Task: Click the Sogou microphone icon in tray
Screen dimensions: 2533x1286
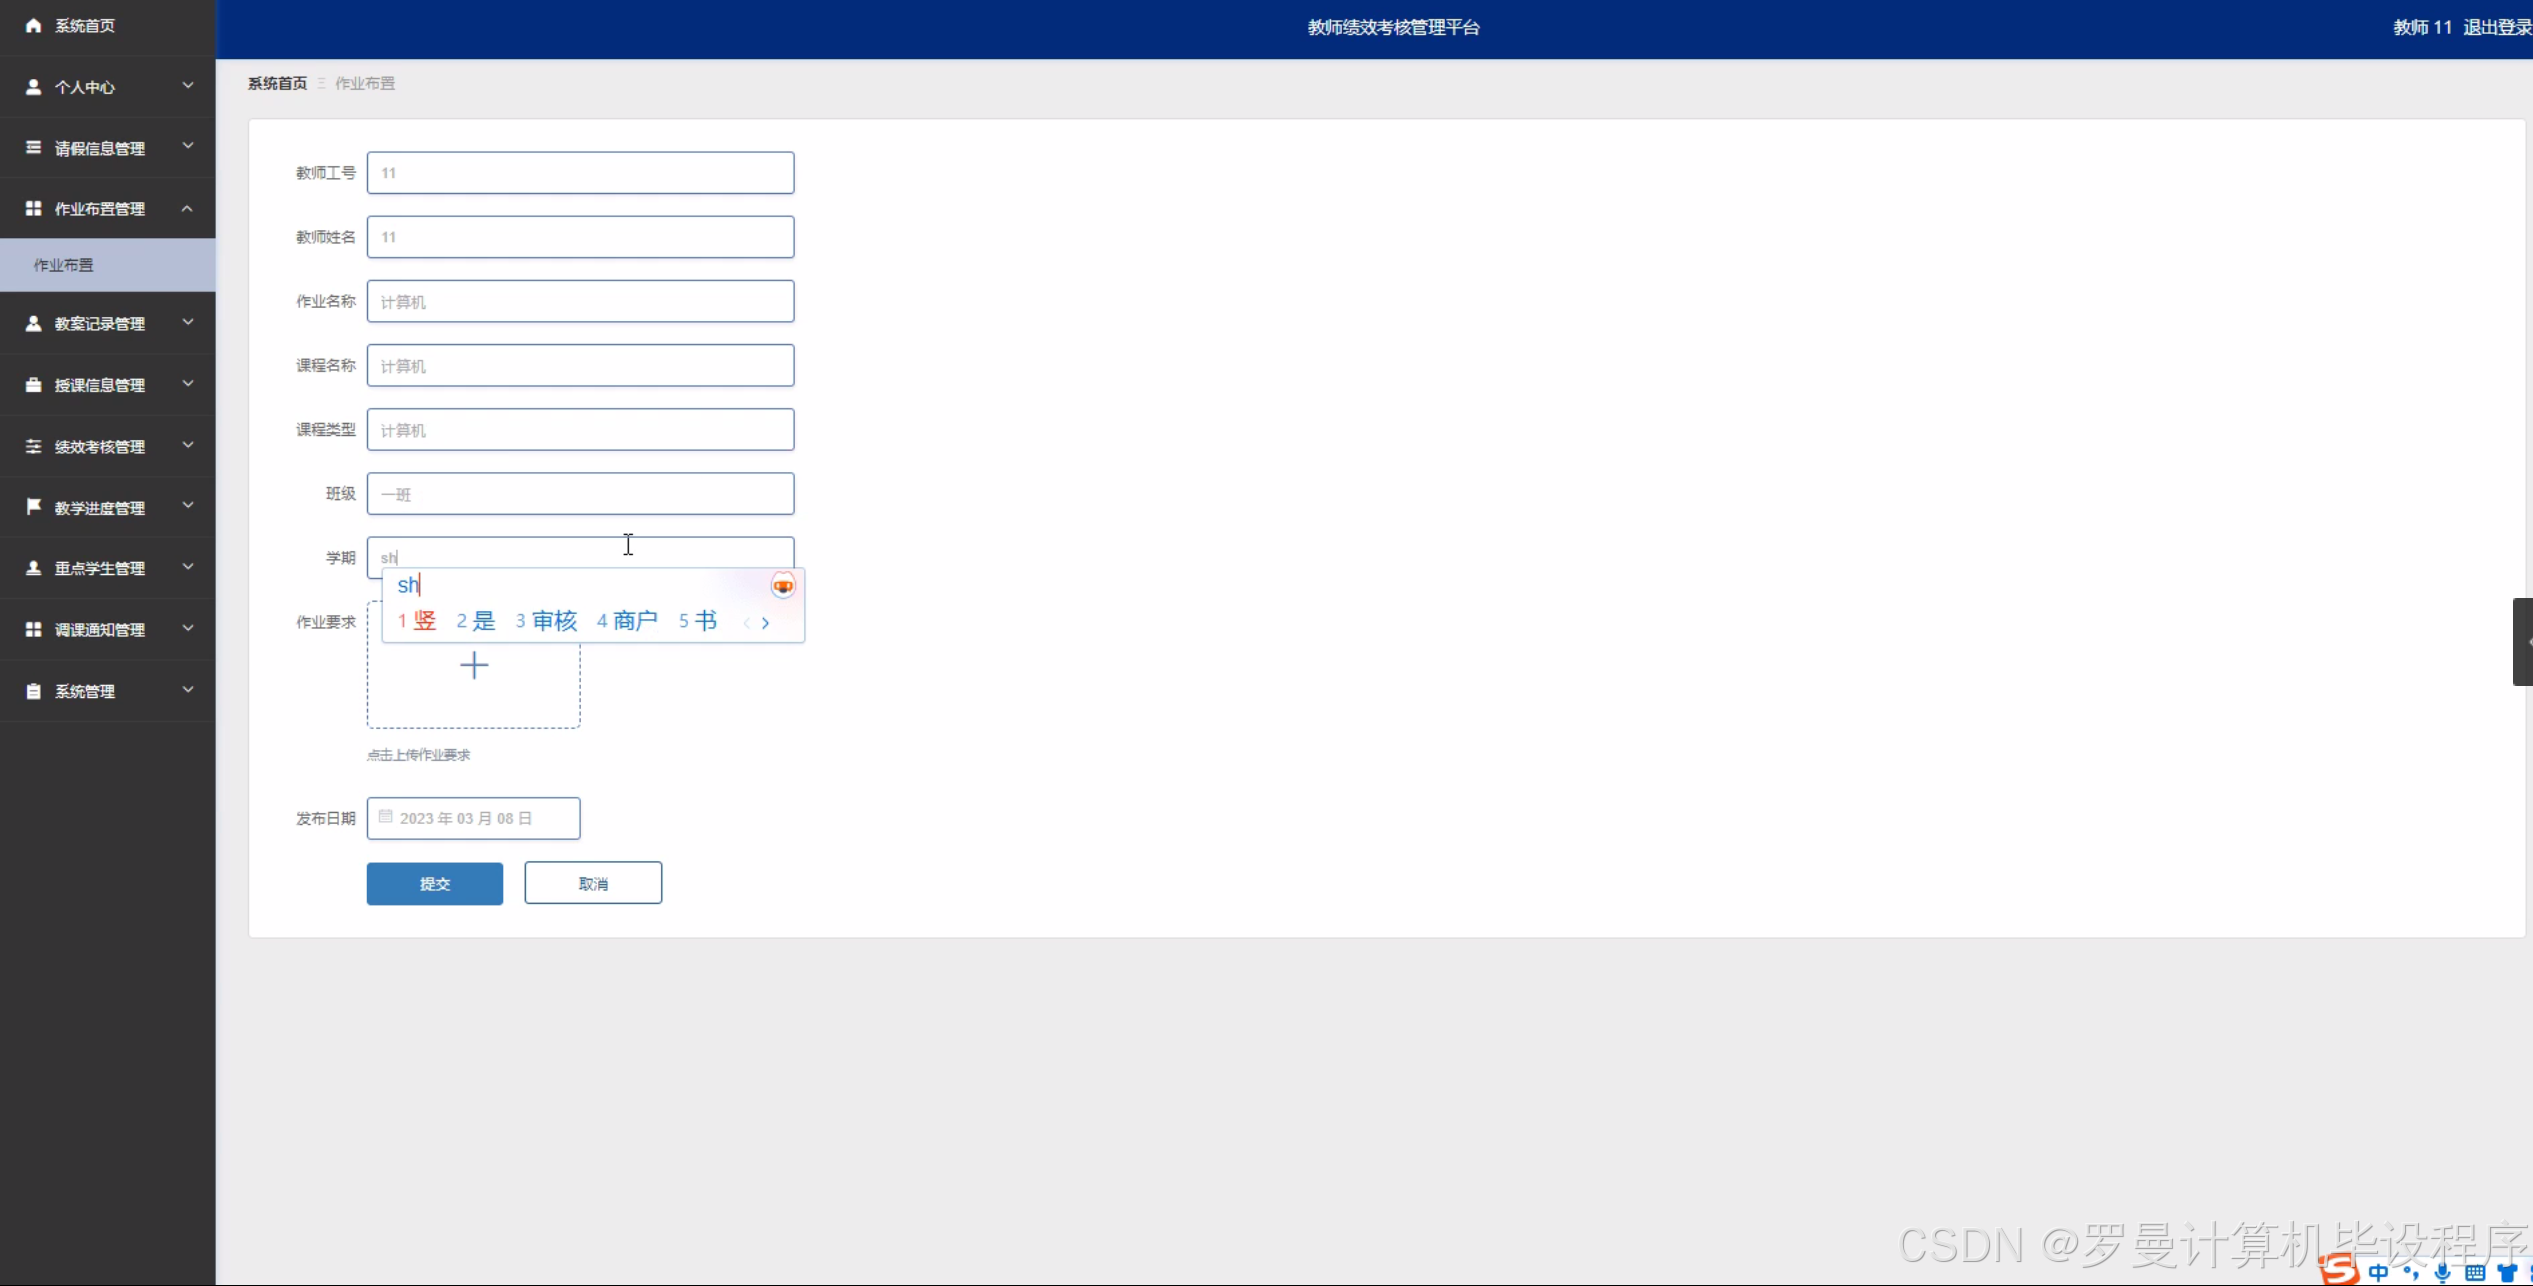Action: click(2443, 1272)
